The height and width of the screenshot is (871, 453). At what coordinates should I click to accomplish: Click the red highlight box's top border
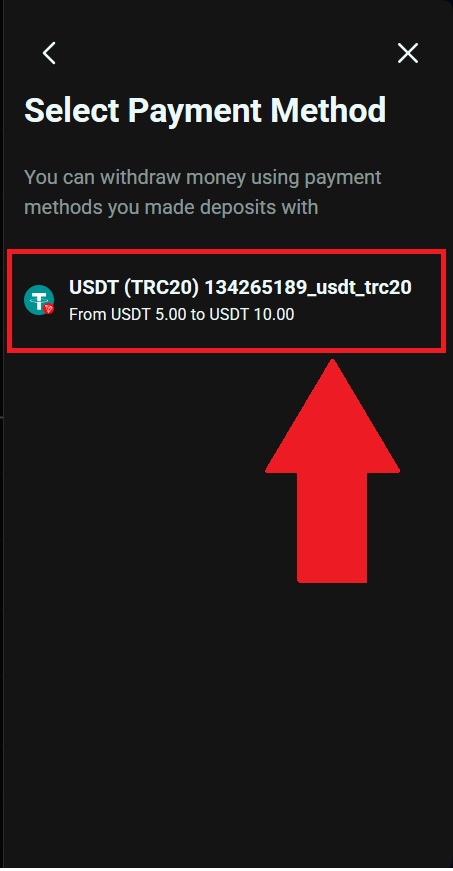click(x=226, y=252)
